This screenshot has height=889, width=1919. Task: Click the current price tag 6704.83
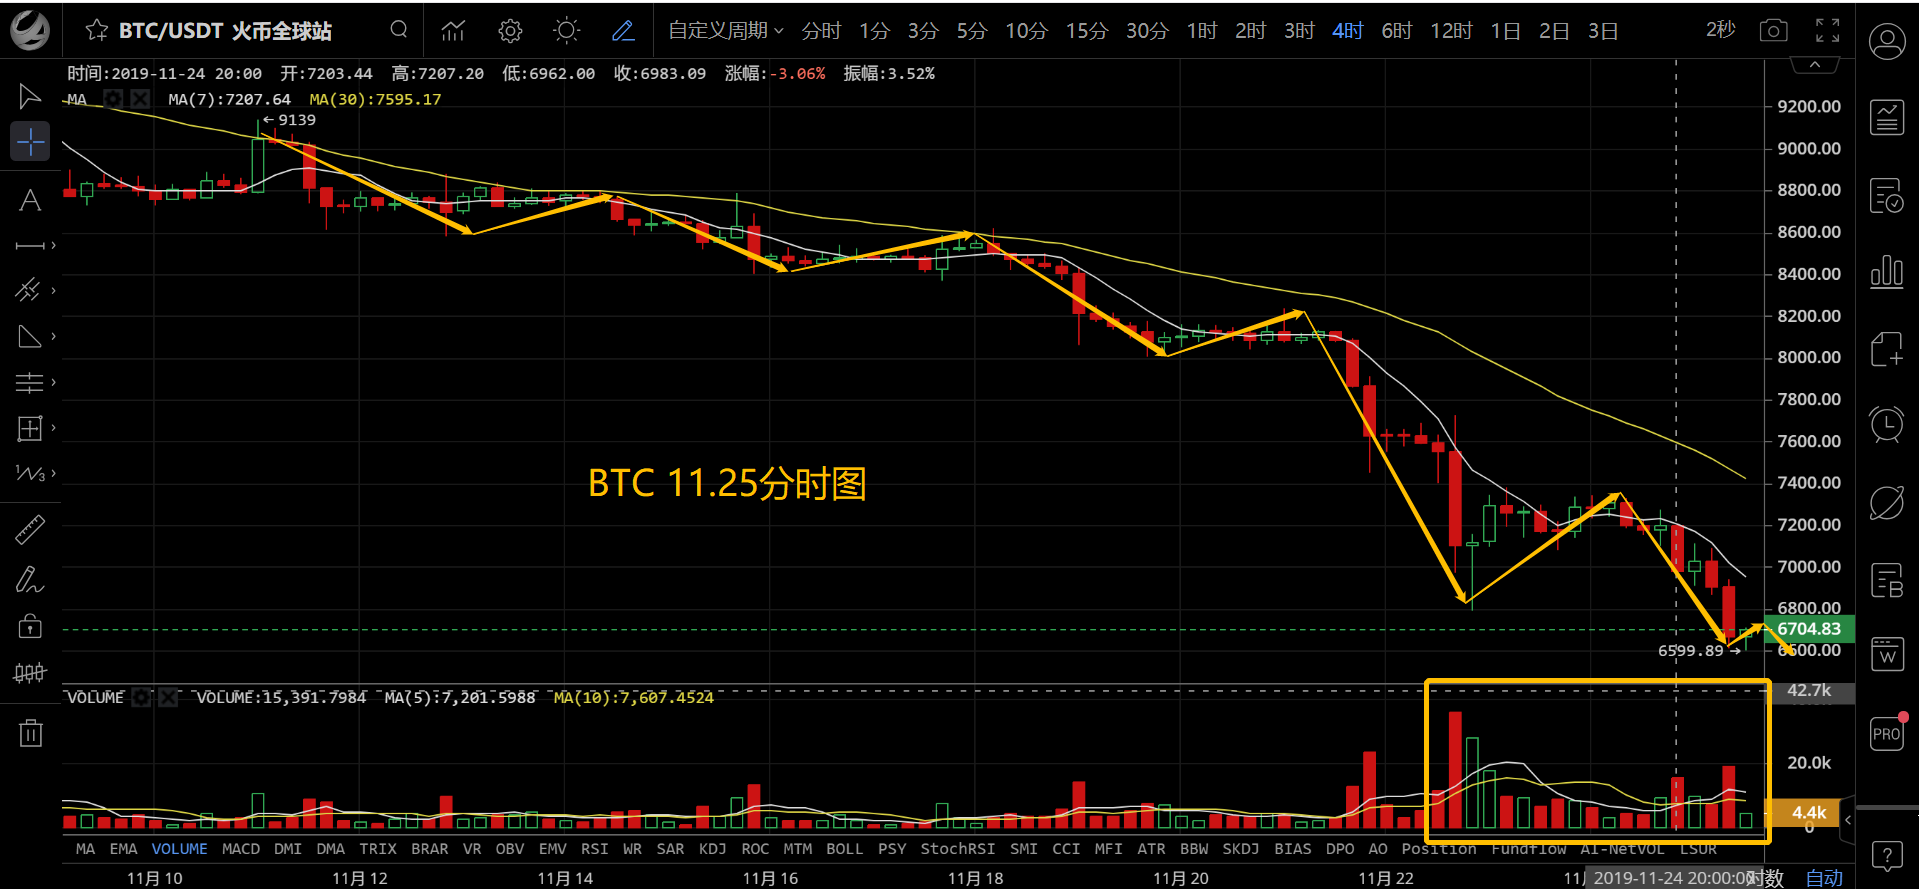click(x=1808, y=629)
